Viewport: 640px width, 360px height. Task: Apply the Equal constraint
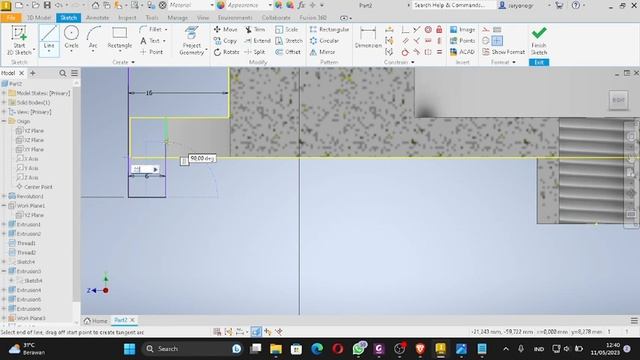click(x=439, y=52)
